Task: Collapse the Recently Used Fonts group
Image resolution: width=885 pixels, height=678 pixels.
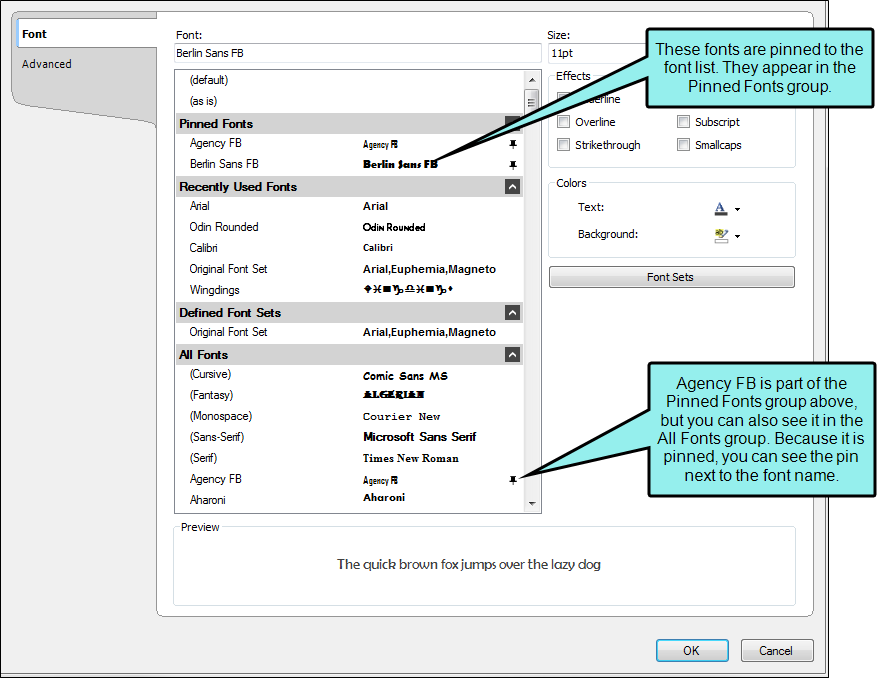Action: pyautogui.click(x=512, y=187)
